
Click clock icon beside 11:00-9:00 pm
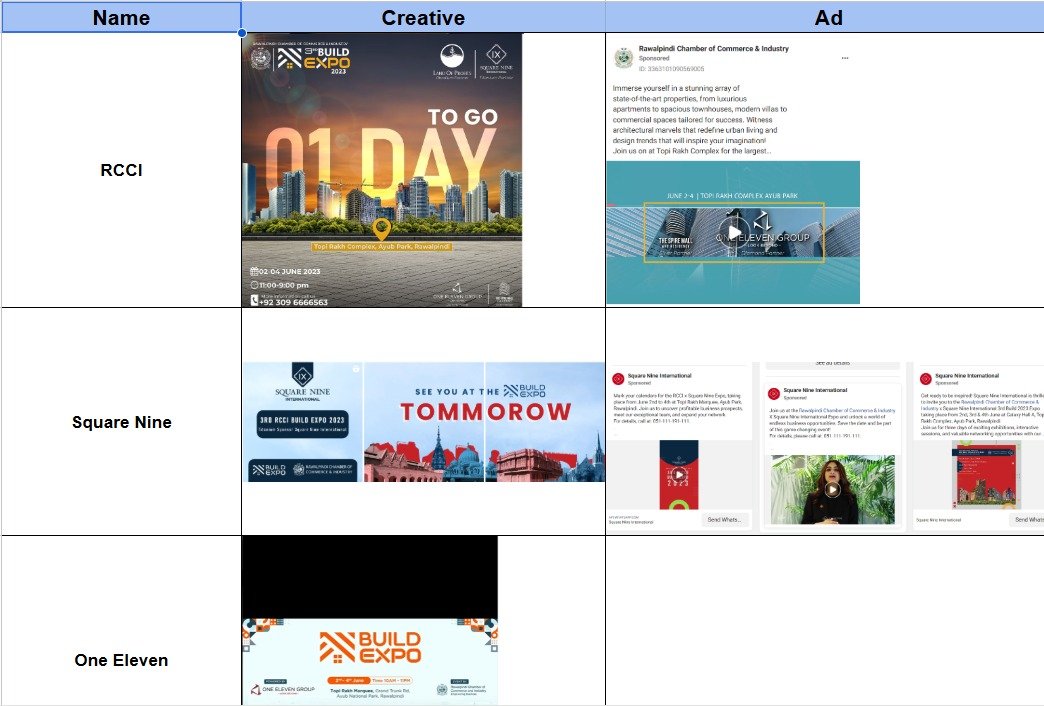[255, 285]
